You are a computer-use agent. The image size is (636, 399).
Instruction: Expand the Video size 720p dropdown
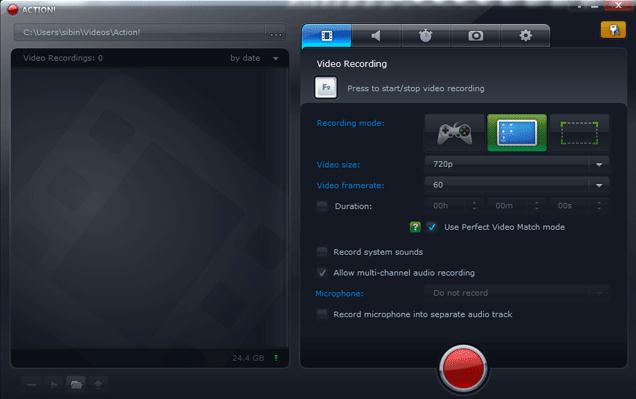click(517, 164)
